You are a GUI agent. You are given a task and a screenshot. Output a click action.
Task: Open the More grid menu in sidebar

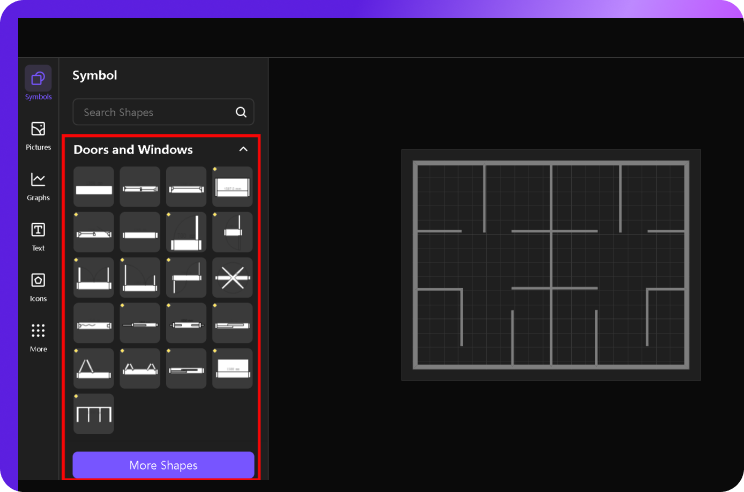(38, 337)
